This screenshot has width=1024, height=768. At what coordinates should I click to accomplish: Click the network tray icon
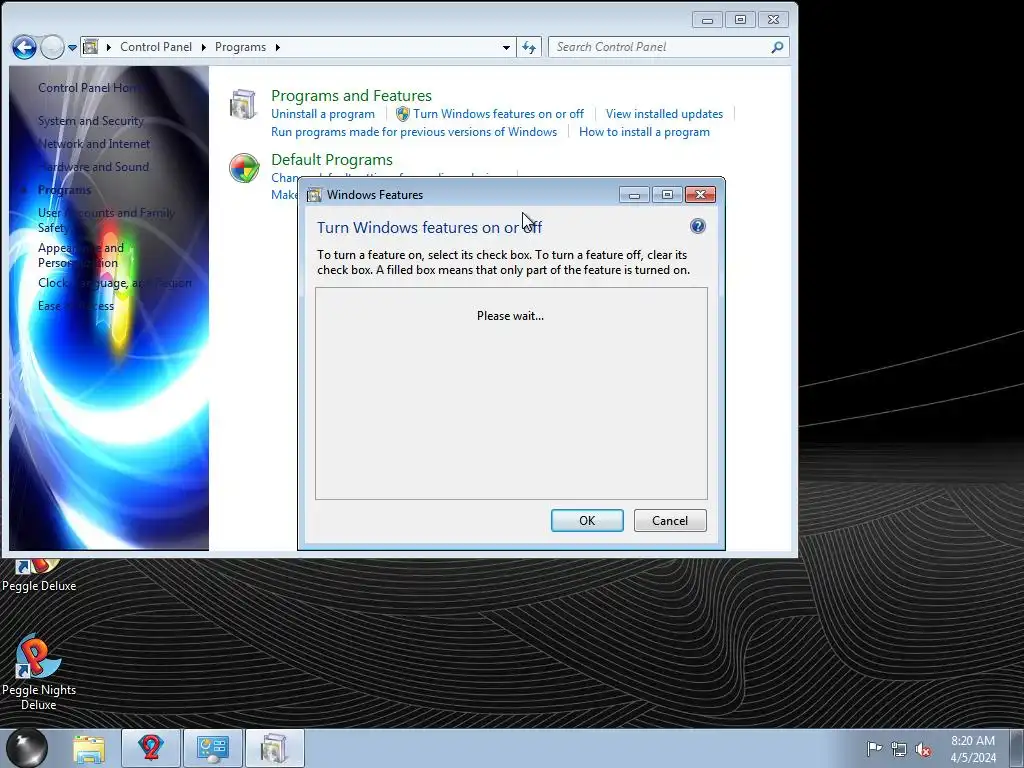click(899, 749)
